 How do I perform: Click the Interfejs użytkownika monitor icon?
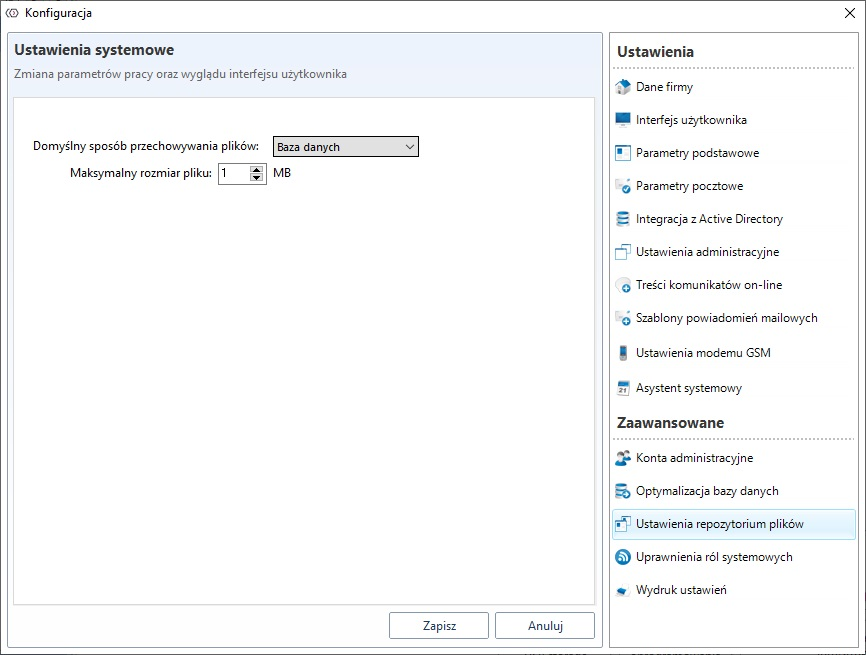(x=623, y=120)
